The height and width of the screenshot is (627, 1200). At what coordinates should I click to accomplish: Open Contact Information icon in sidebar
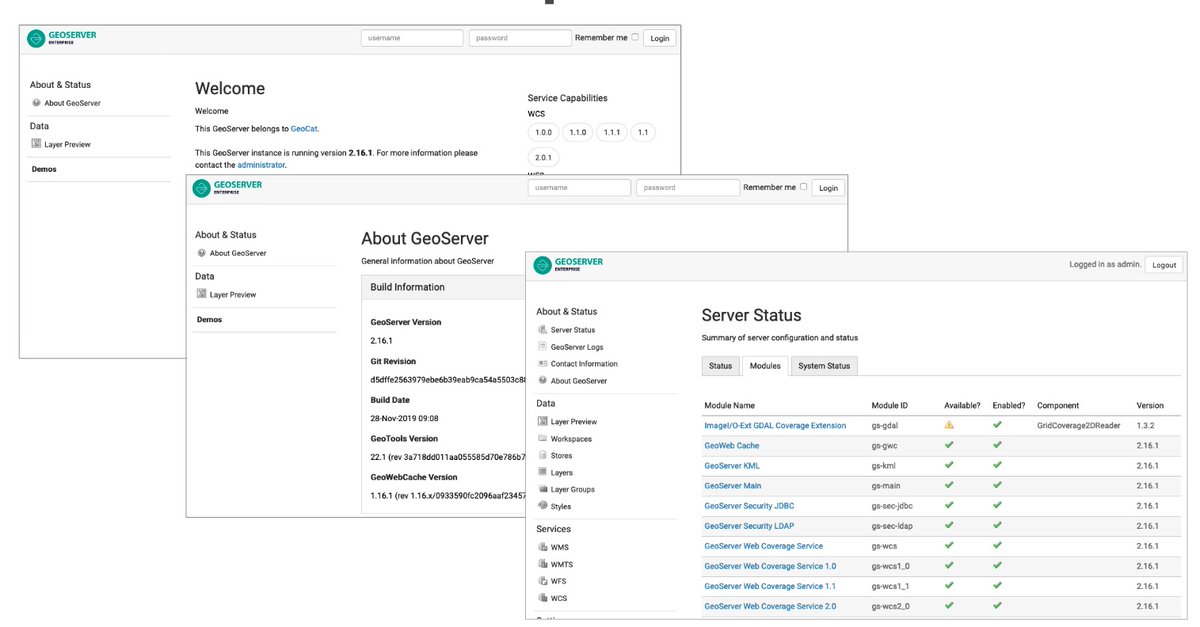543,364
